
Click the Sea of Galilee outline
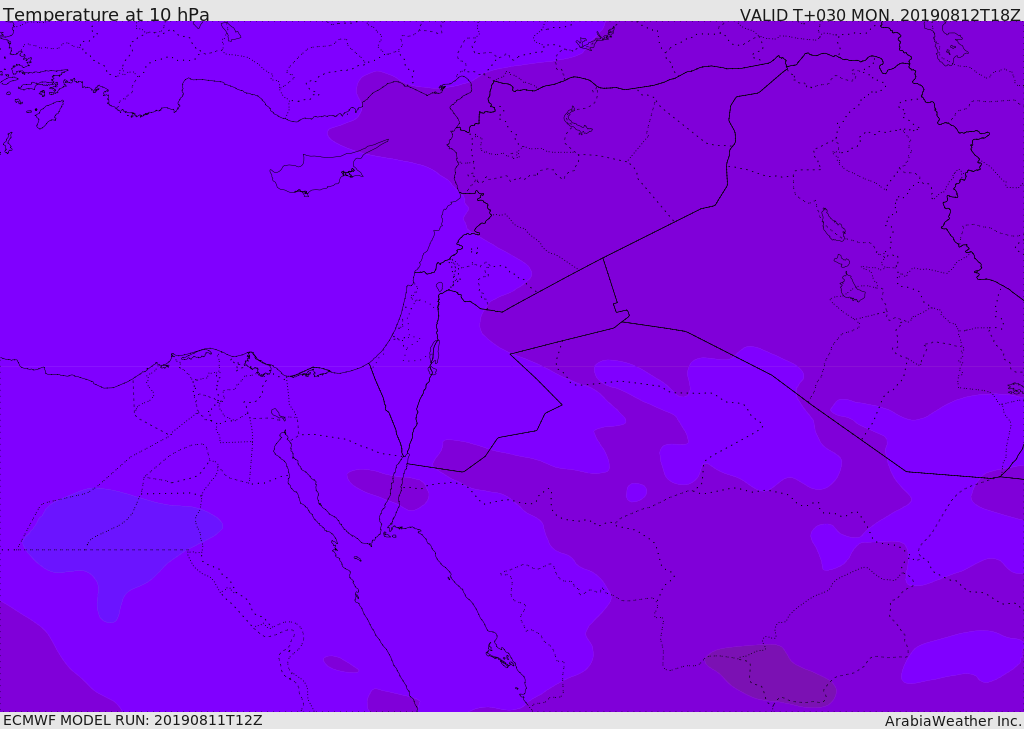point(440,287)
